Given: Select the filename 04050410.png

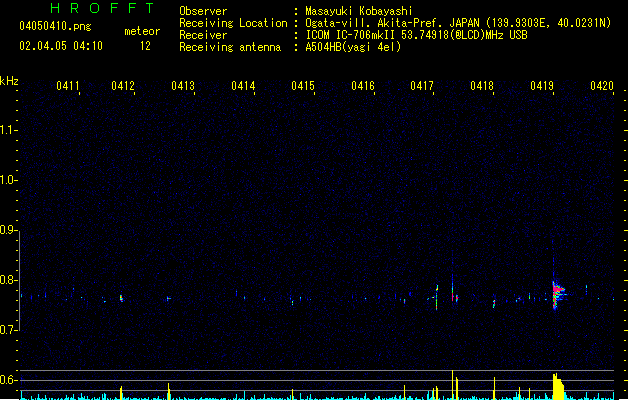Looking at the screenshot, I should [55, 26].
